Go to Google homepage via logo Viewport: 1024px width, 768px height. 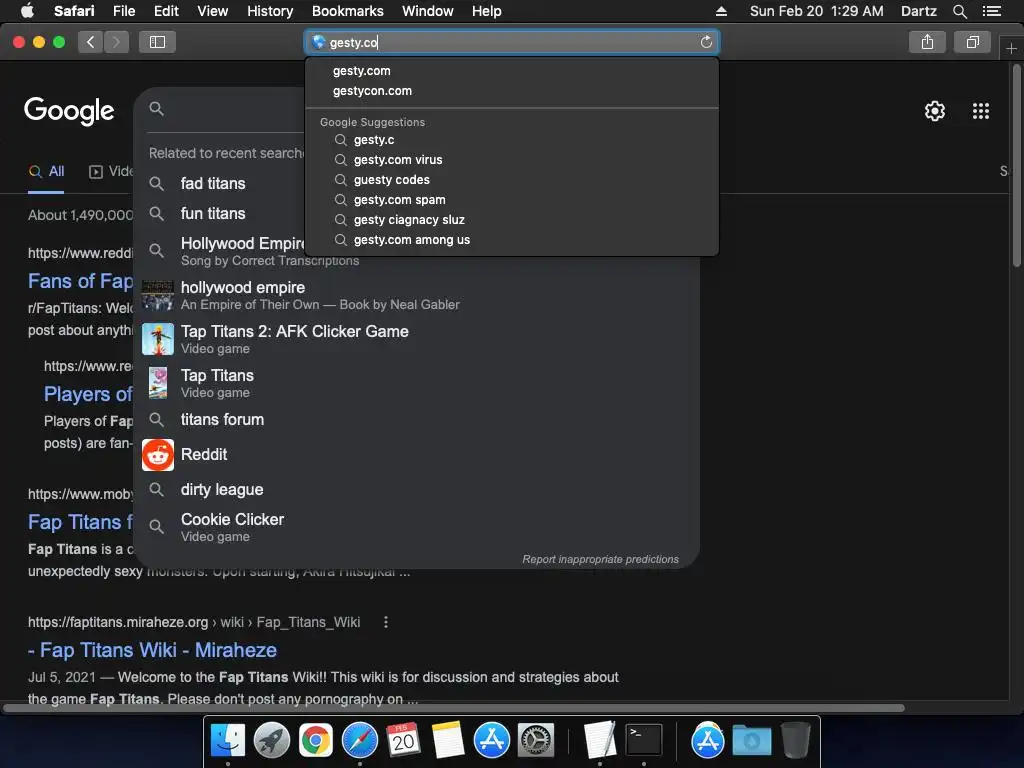pyautogui.click(x=69, y=111)
